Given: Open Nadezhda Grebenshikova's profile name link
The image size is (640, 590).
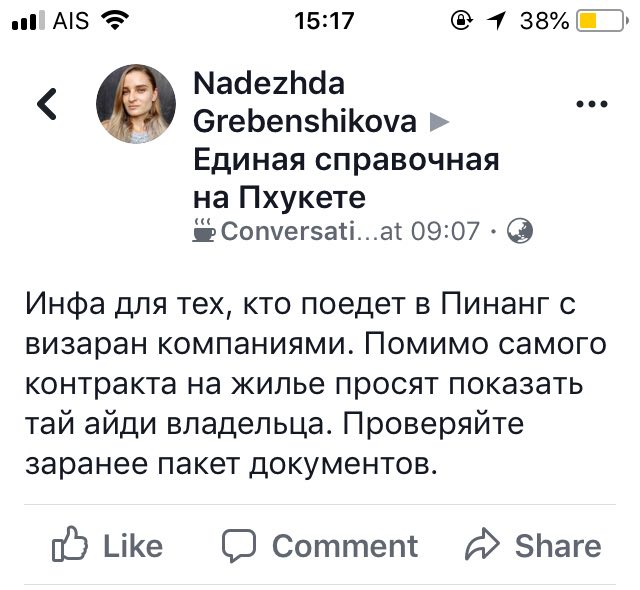Looking at the screenshot, I should (300, 100).
